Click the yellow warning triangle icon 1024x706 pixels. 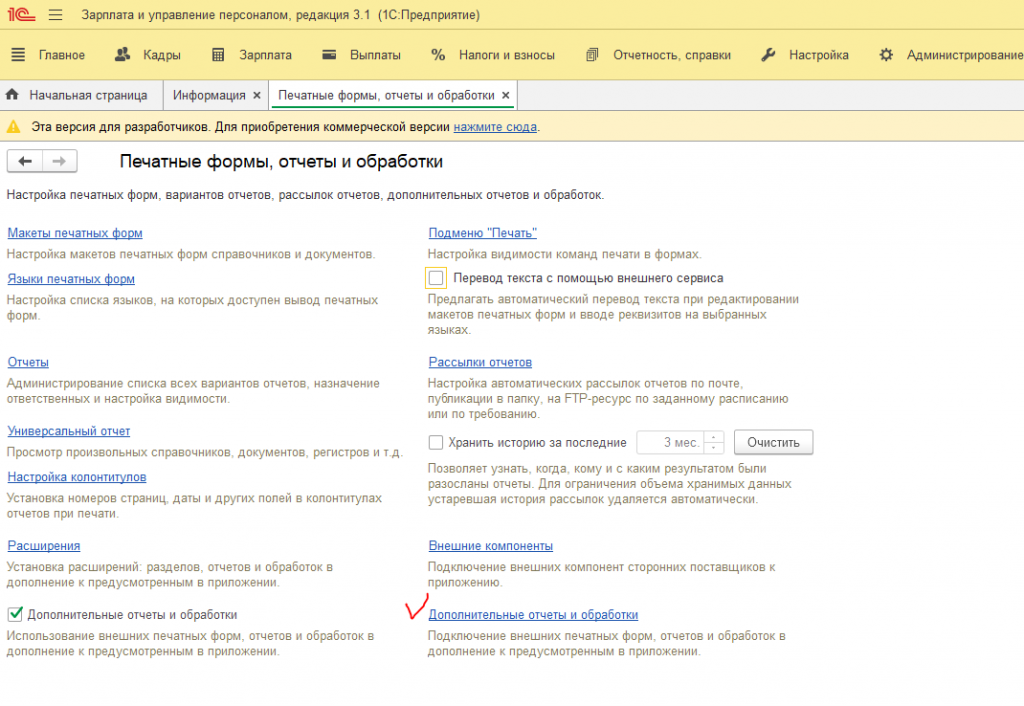(13, 127)
